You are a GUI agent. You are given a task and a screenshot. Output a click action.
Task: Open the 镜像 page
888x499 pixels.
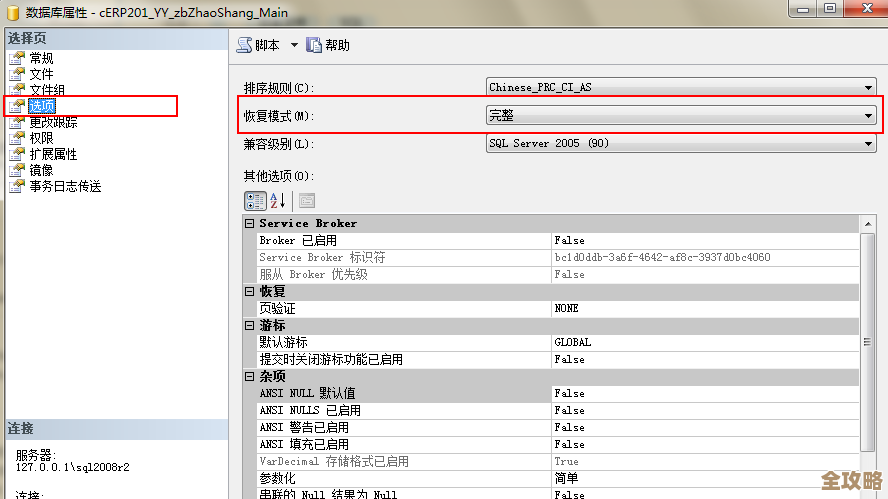pos(41,170)
